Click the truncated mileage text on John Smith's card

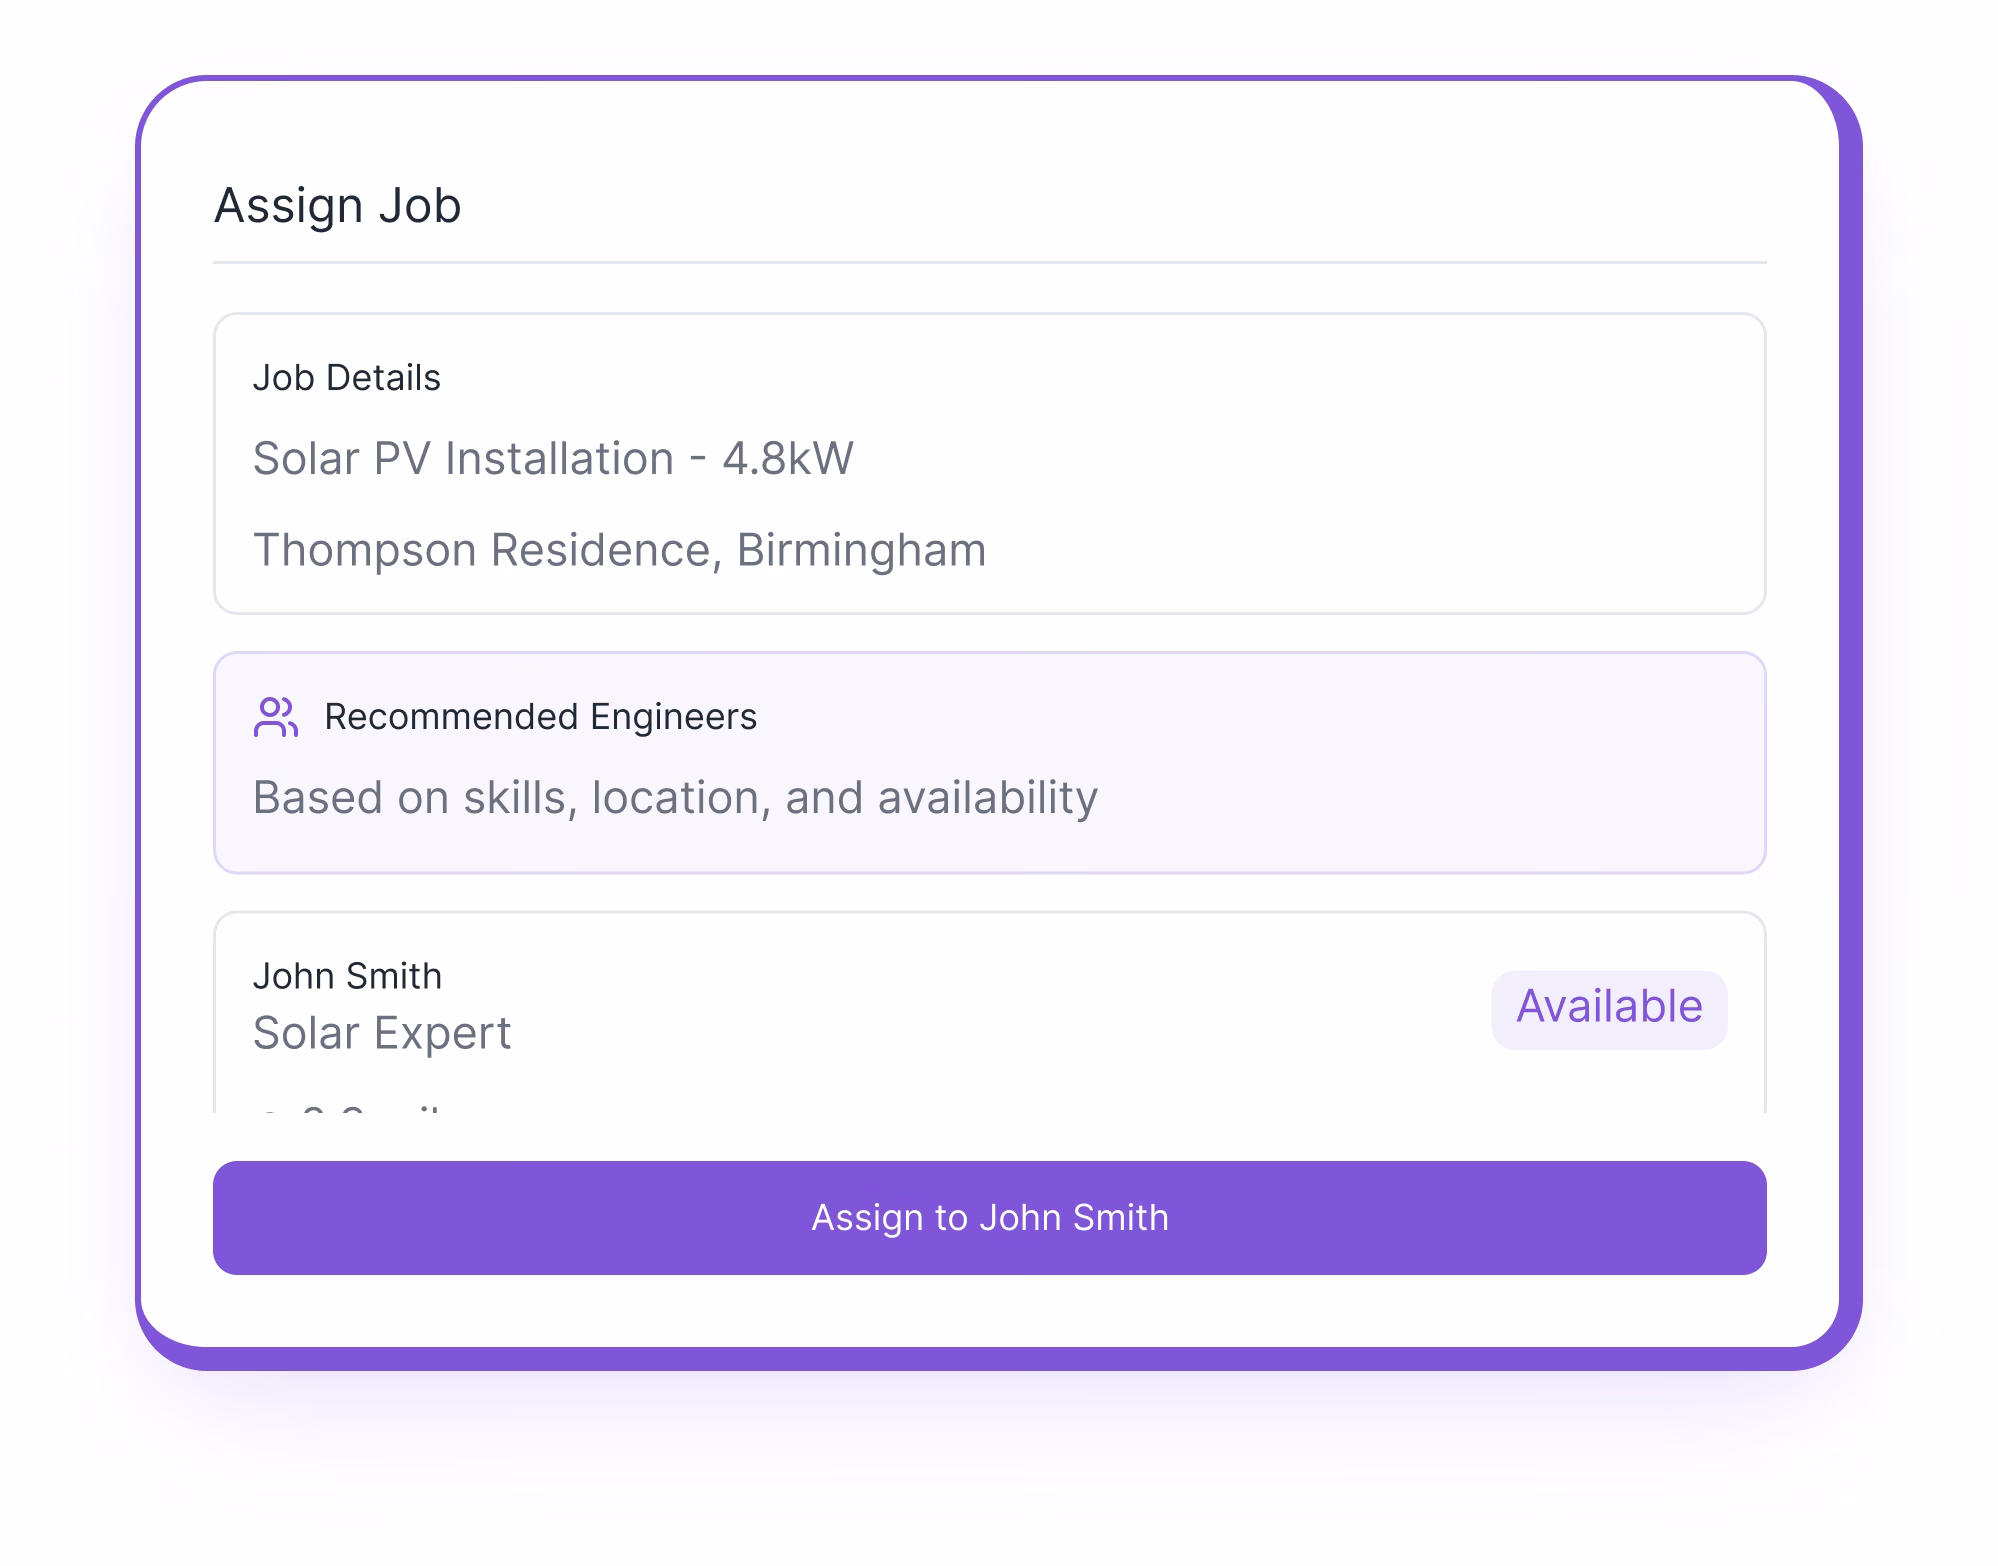tap(350, 1110)
